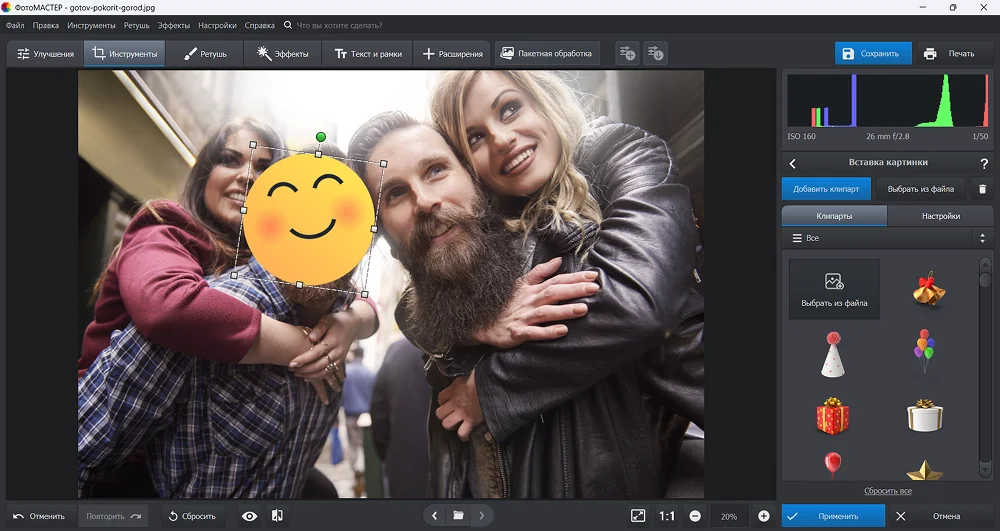Open the folder icon below the photo
Viewport: 1000px width, 531px height.
click(458, 516)
